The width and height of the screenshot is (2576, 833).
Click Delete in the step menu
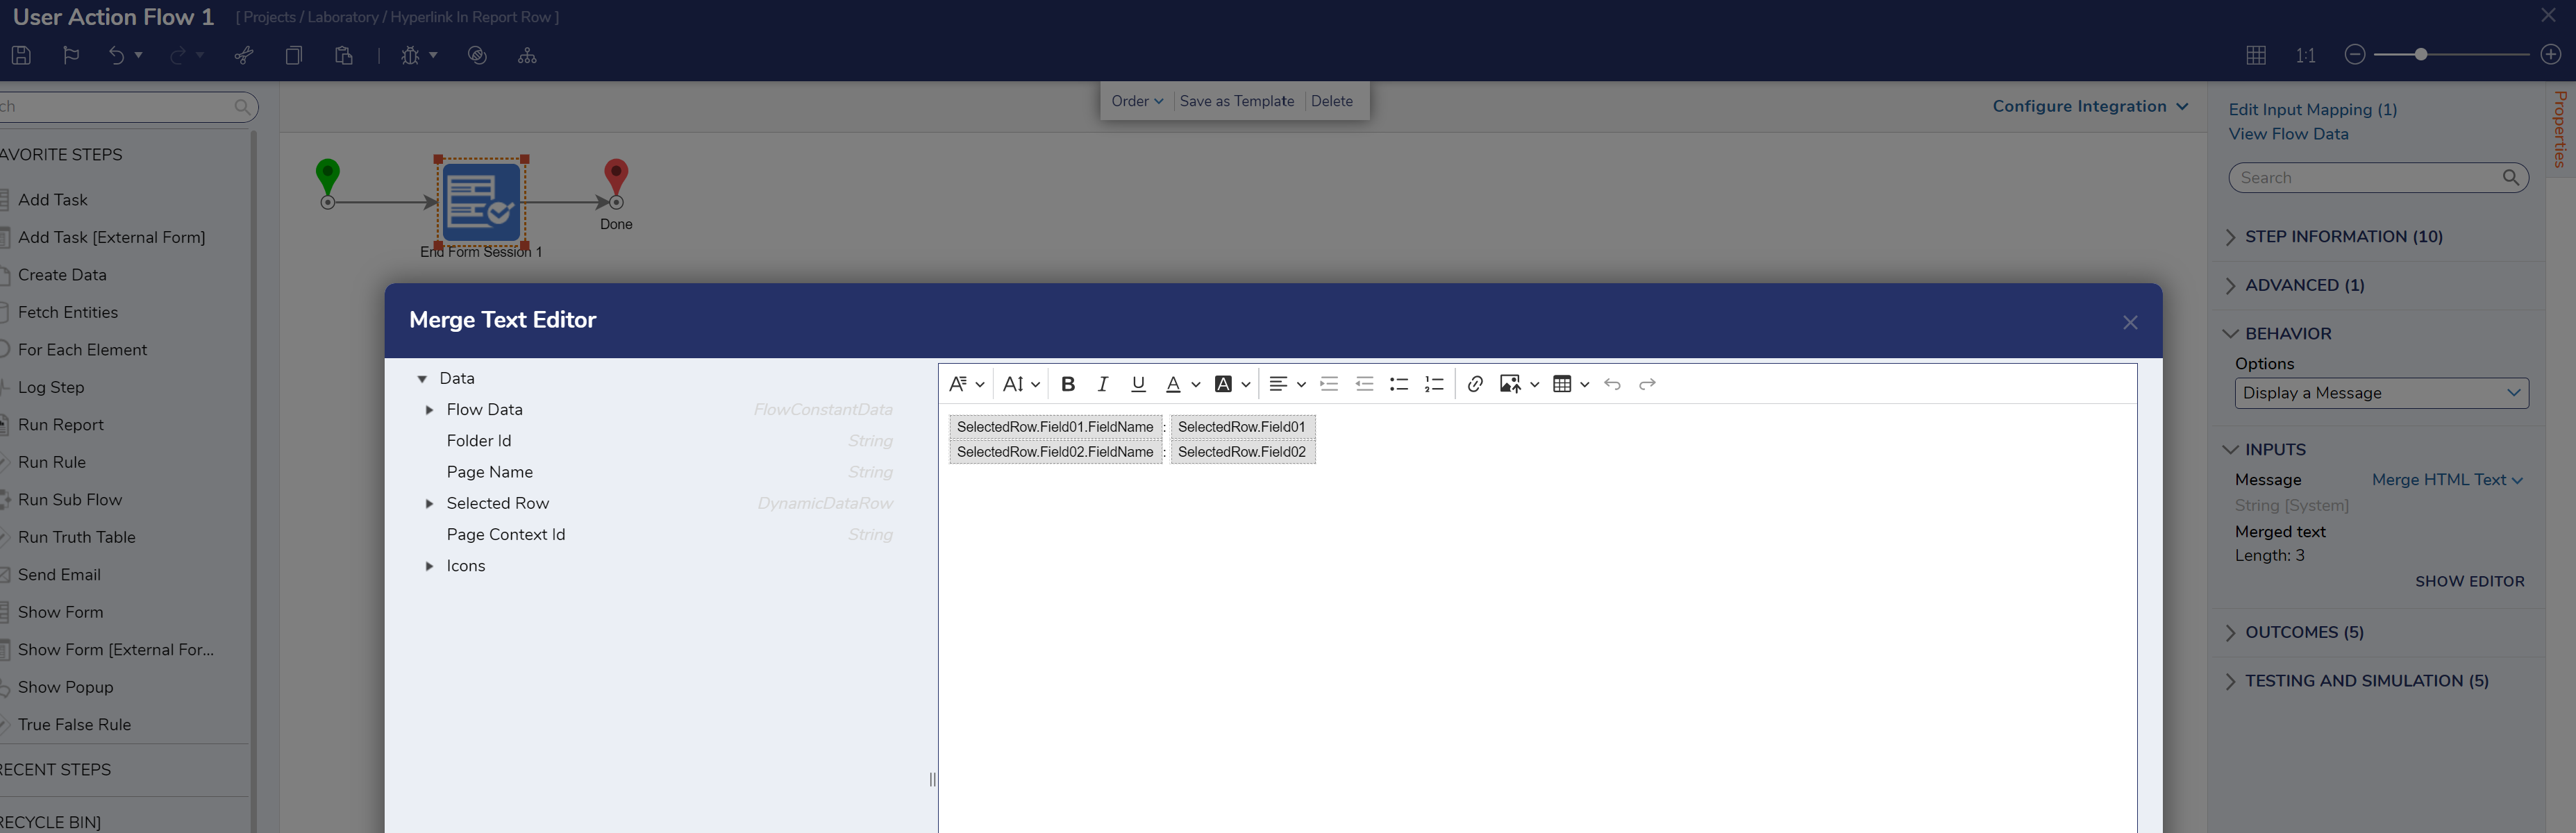(x=1332, y=101)
